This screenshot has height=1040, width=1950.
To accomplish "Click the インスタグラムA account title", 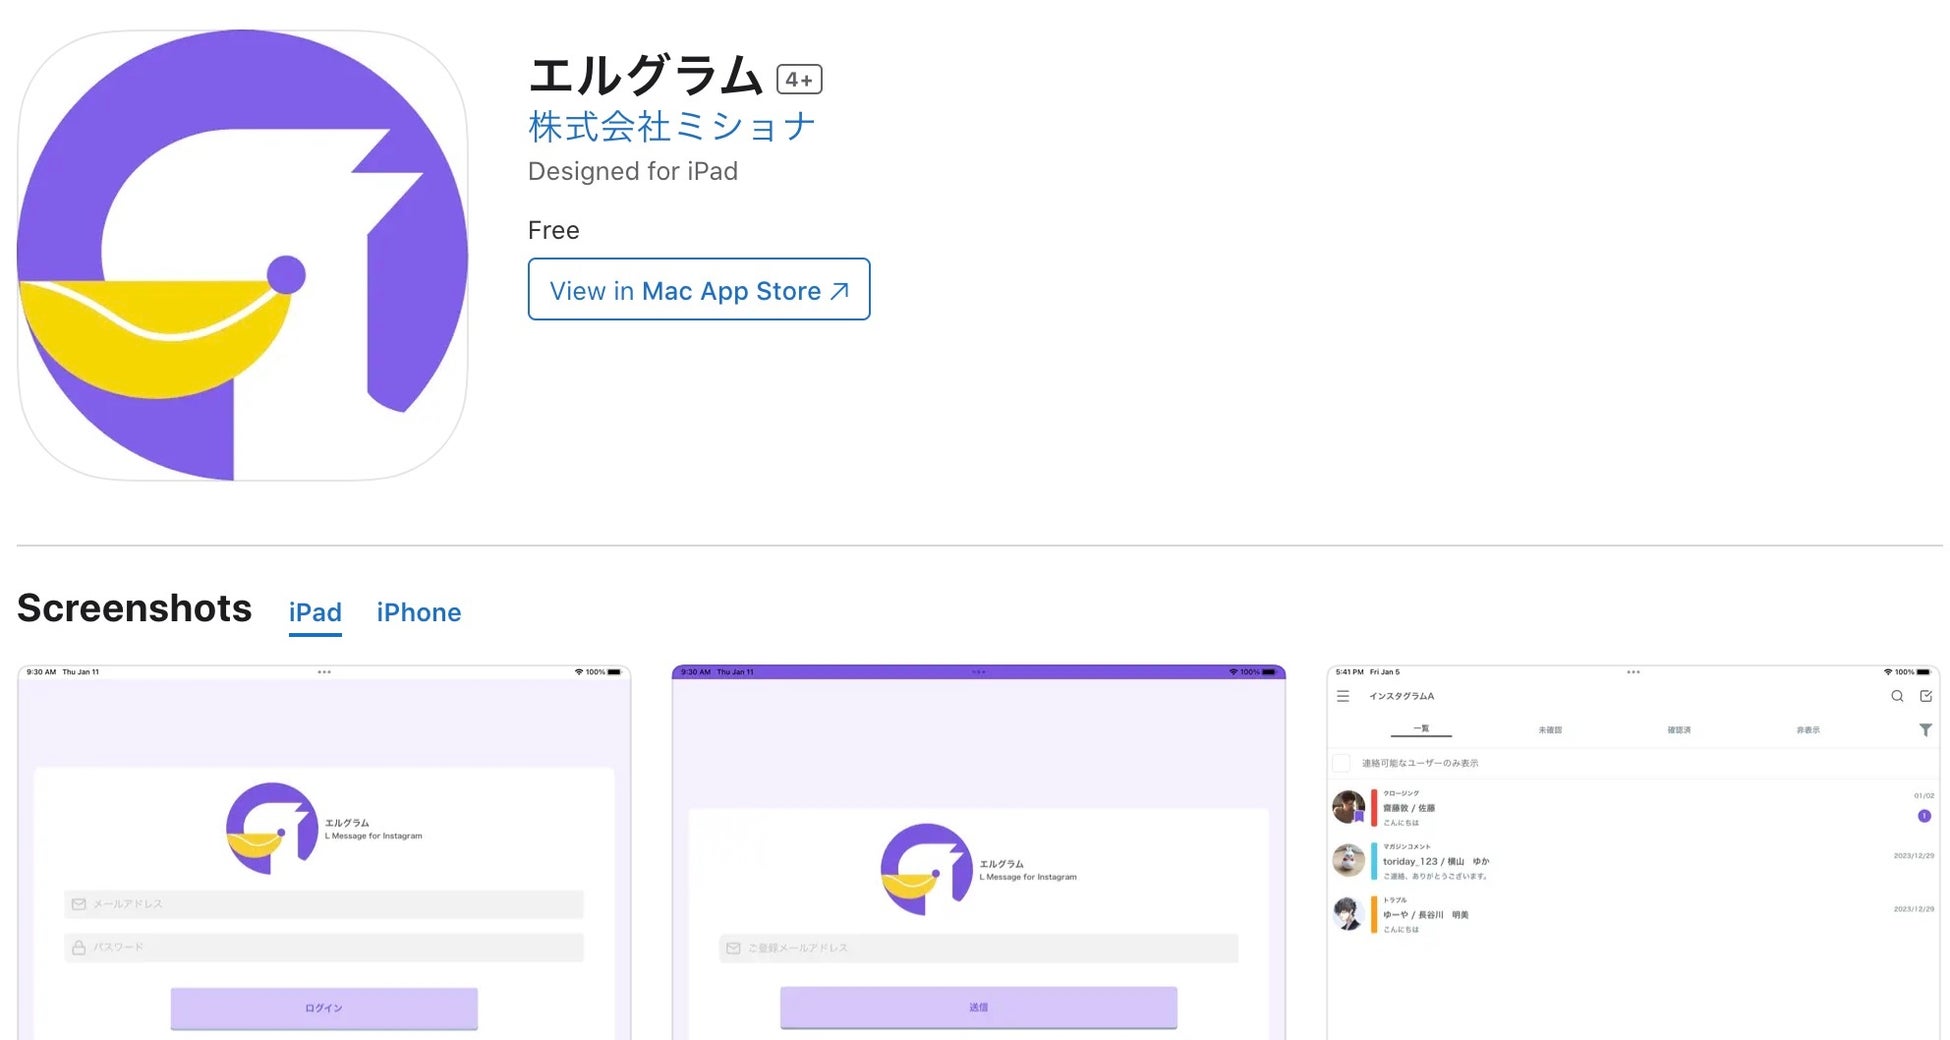I will pos(1401,696).
